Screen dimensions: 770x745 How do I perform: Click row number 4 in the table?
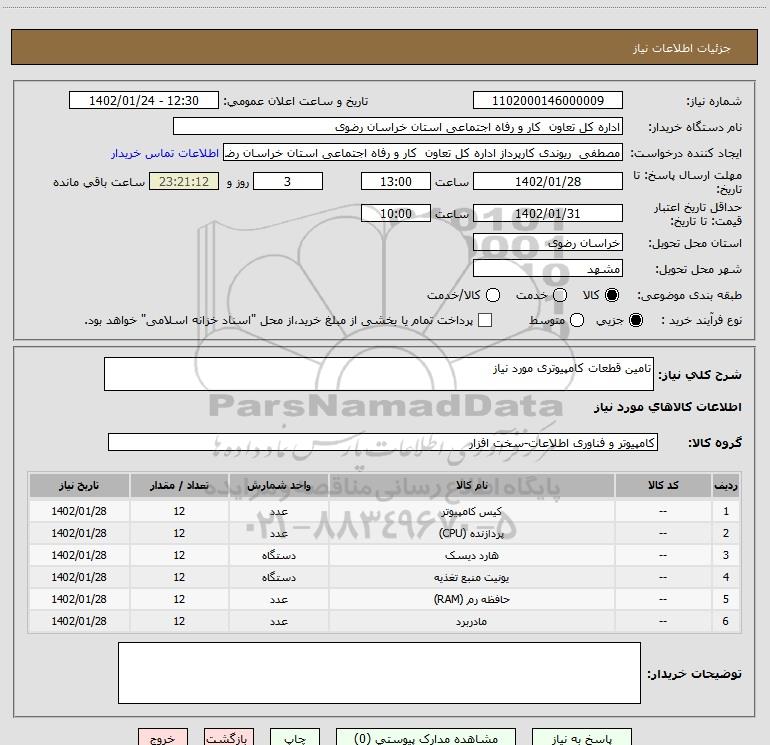(x=726, y=577)
